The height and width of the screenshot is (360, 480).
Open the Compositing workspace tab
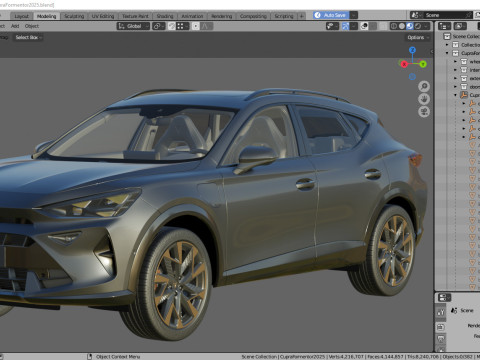pyautogui.click(x=253, y=16)
